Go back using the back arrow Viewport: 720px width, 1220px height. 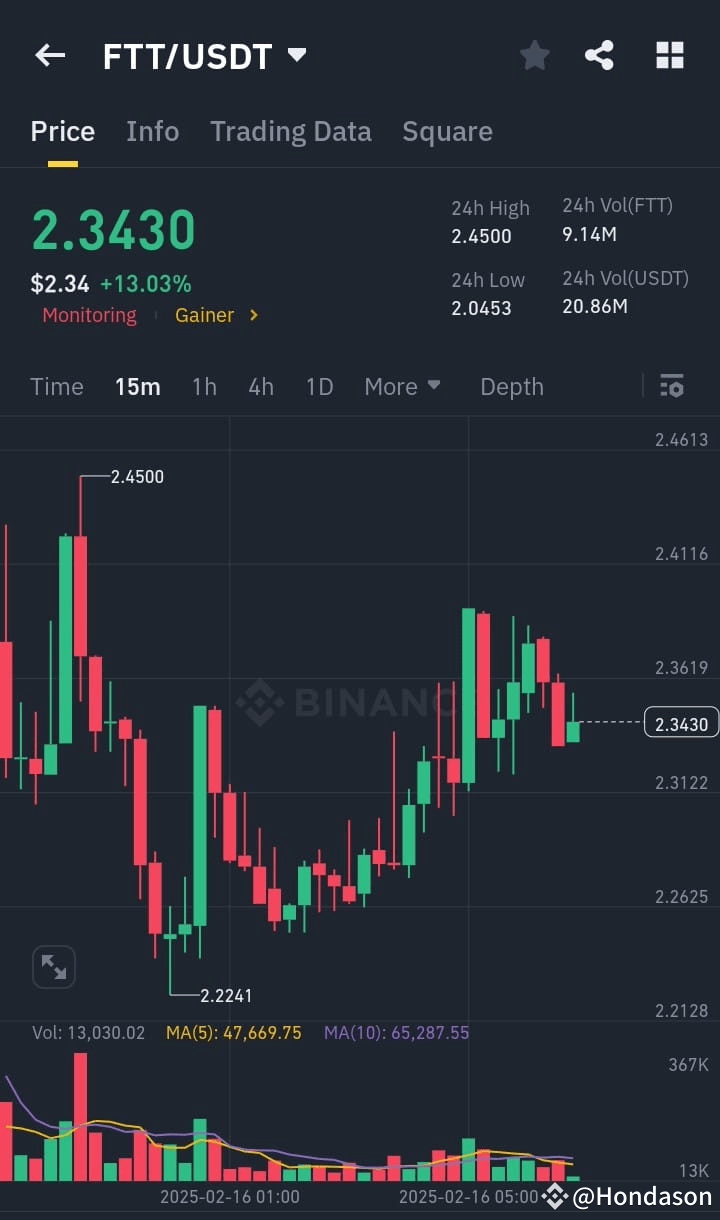click(49, 55)
